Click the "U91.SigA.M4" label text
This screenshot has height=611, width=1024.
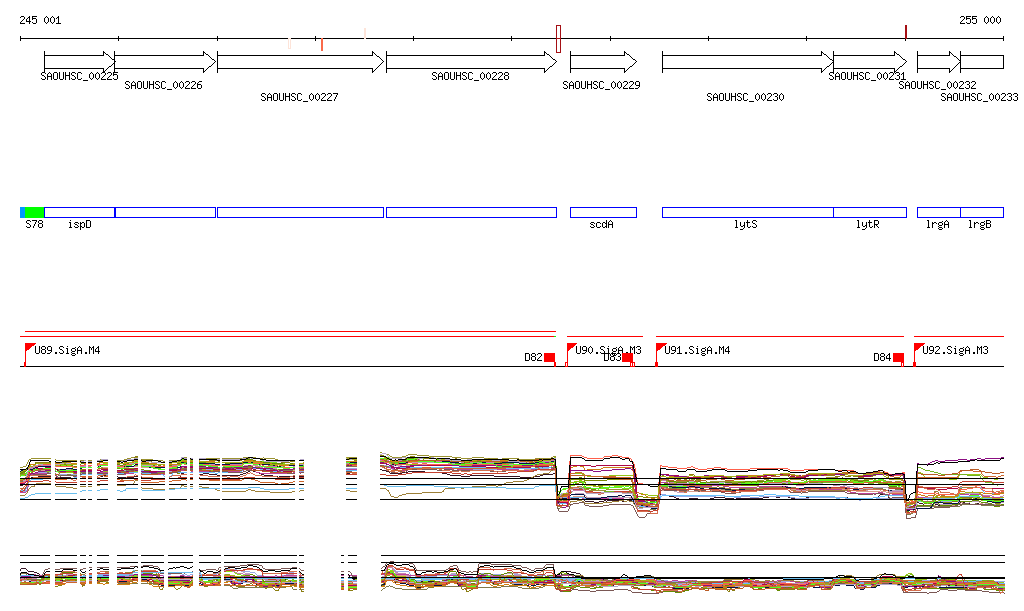pyautogui.click(x=697, y=351)
